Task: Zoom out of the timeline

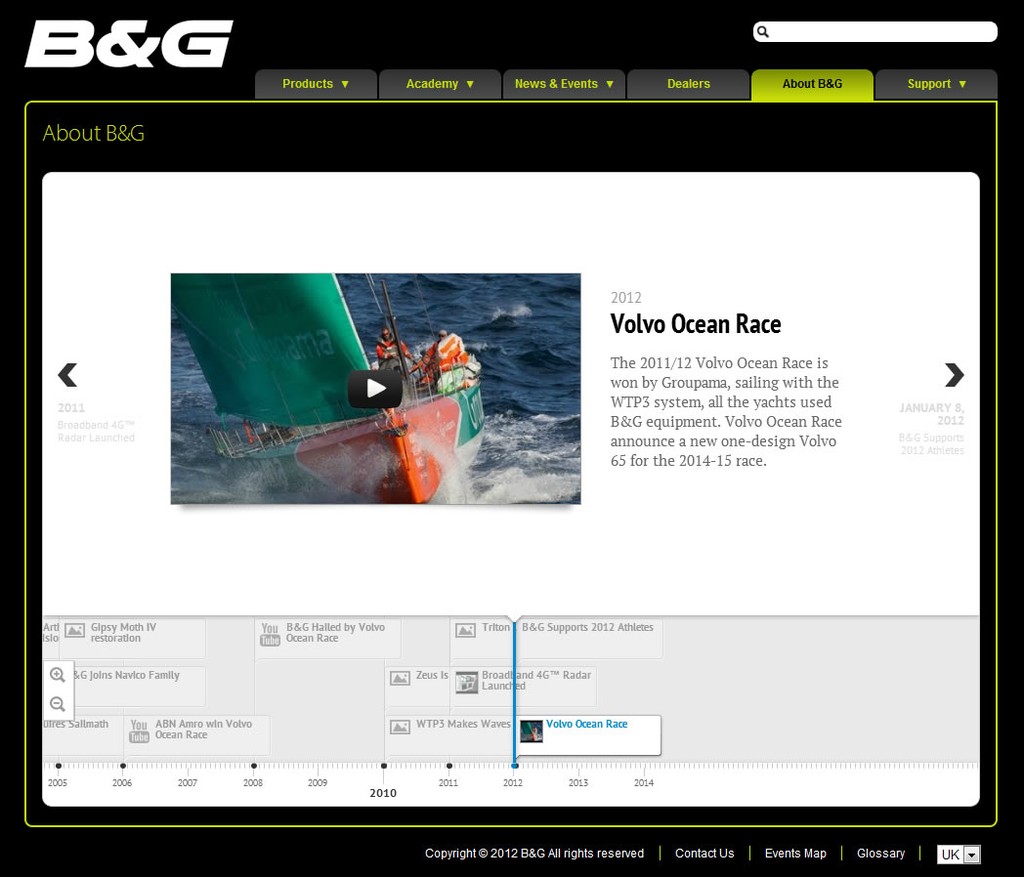Action: coord(57,704)
